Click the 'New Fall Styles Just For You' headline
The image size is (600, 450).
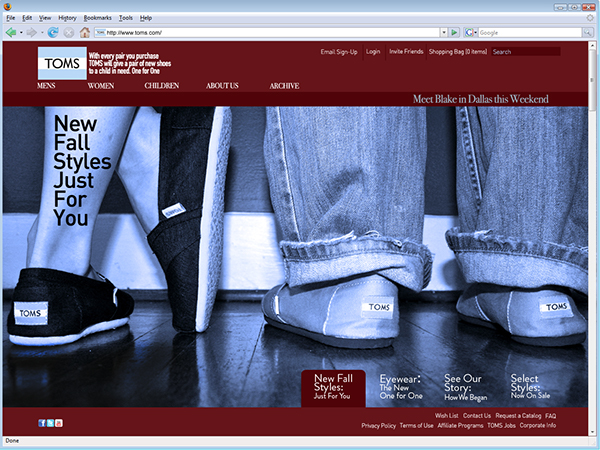[x=82, y=171]
